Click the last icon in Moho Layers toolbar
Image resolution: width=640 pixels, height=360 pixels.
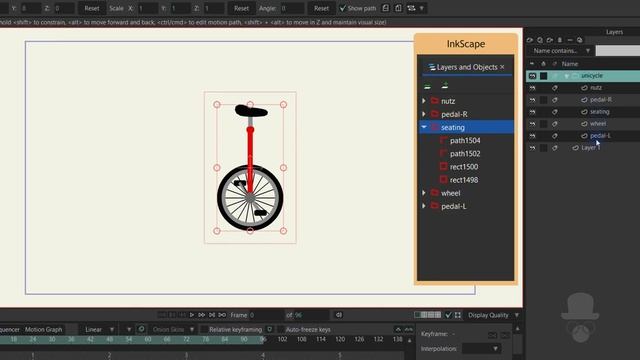coord(580,40)
